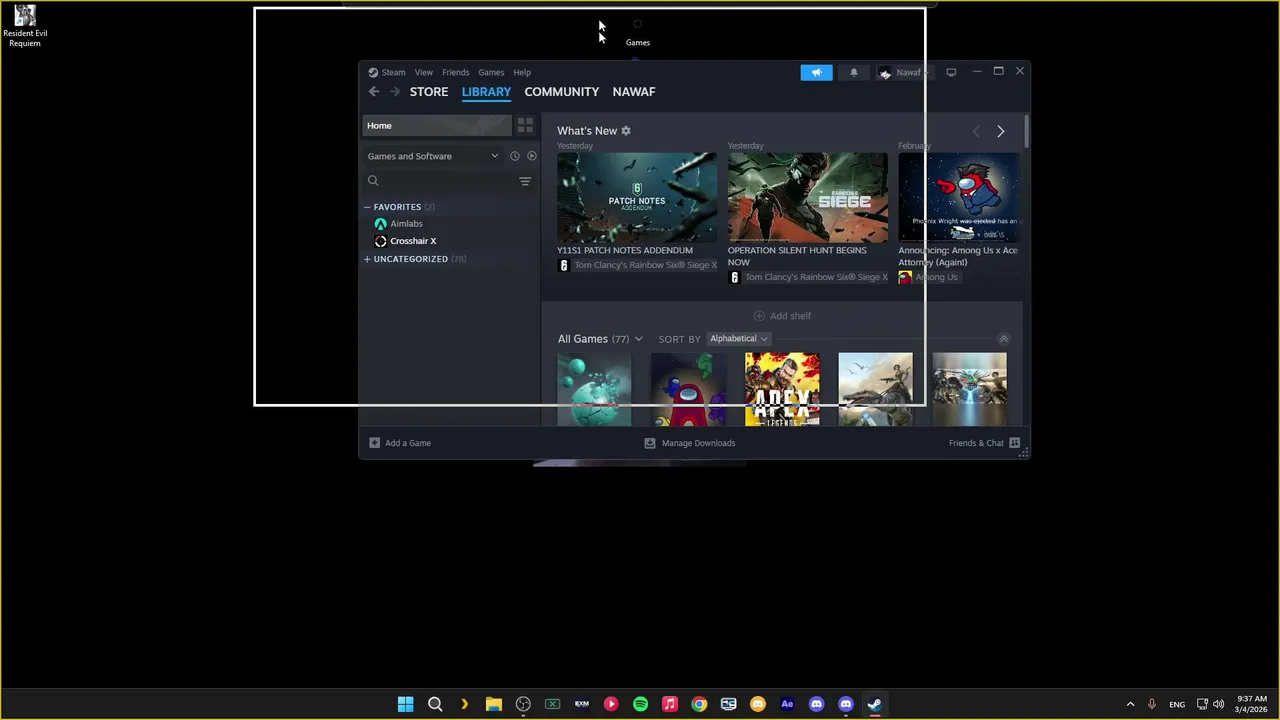Show hidden system tray icons
Viewport: 1280px width, 720px height.
pyautogui.click(x=1130, y=704)
